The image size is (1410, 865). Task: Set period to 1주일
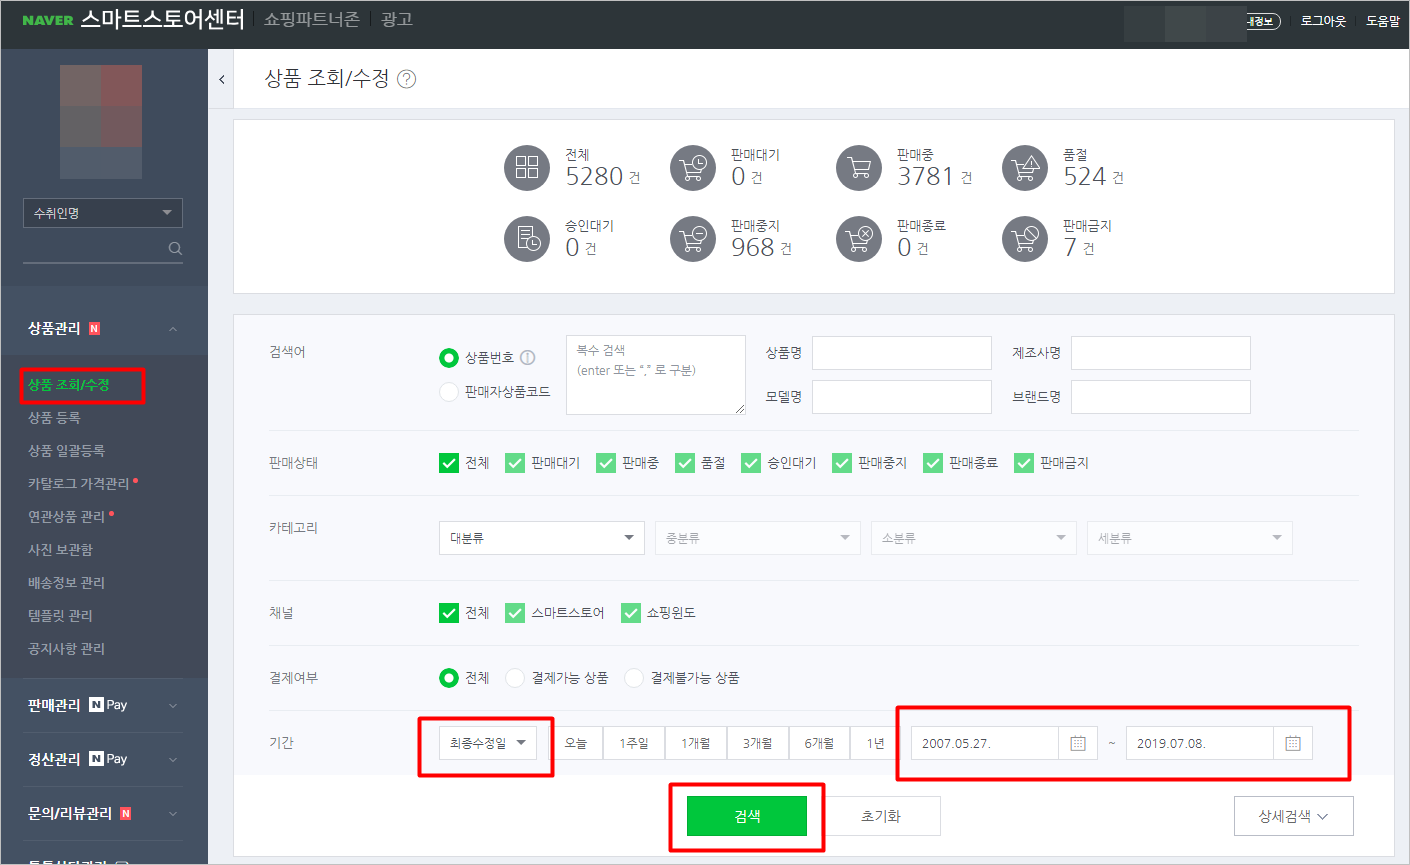tap(634, 743)
